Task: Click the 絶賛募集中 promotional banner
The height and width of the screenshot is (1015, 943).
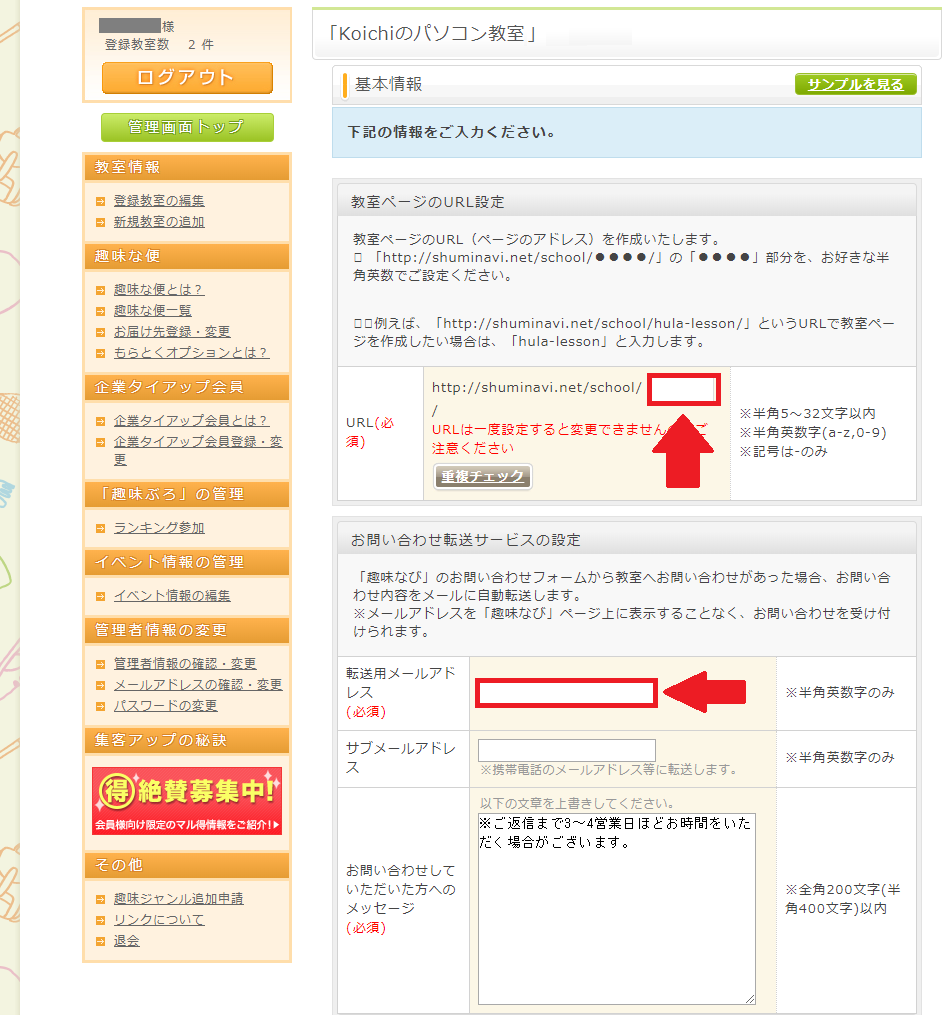Action: click(x=187, y=801)
